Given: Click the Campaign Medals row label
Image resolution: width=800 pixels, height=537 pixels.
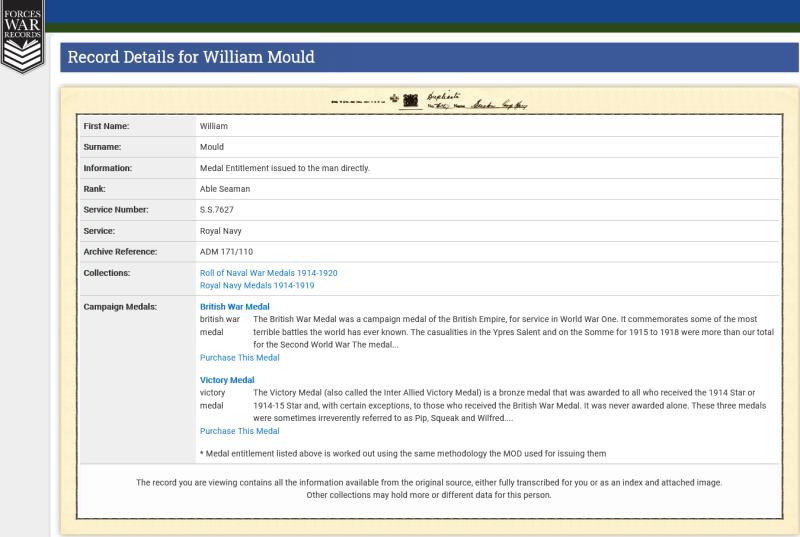Looking at the screenshot, I should tap(120, 306).
